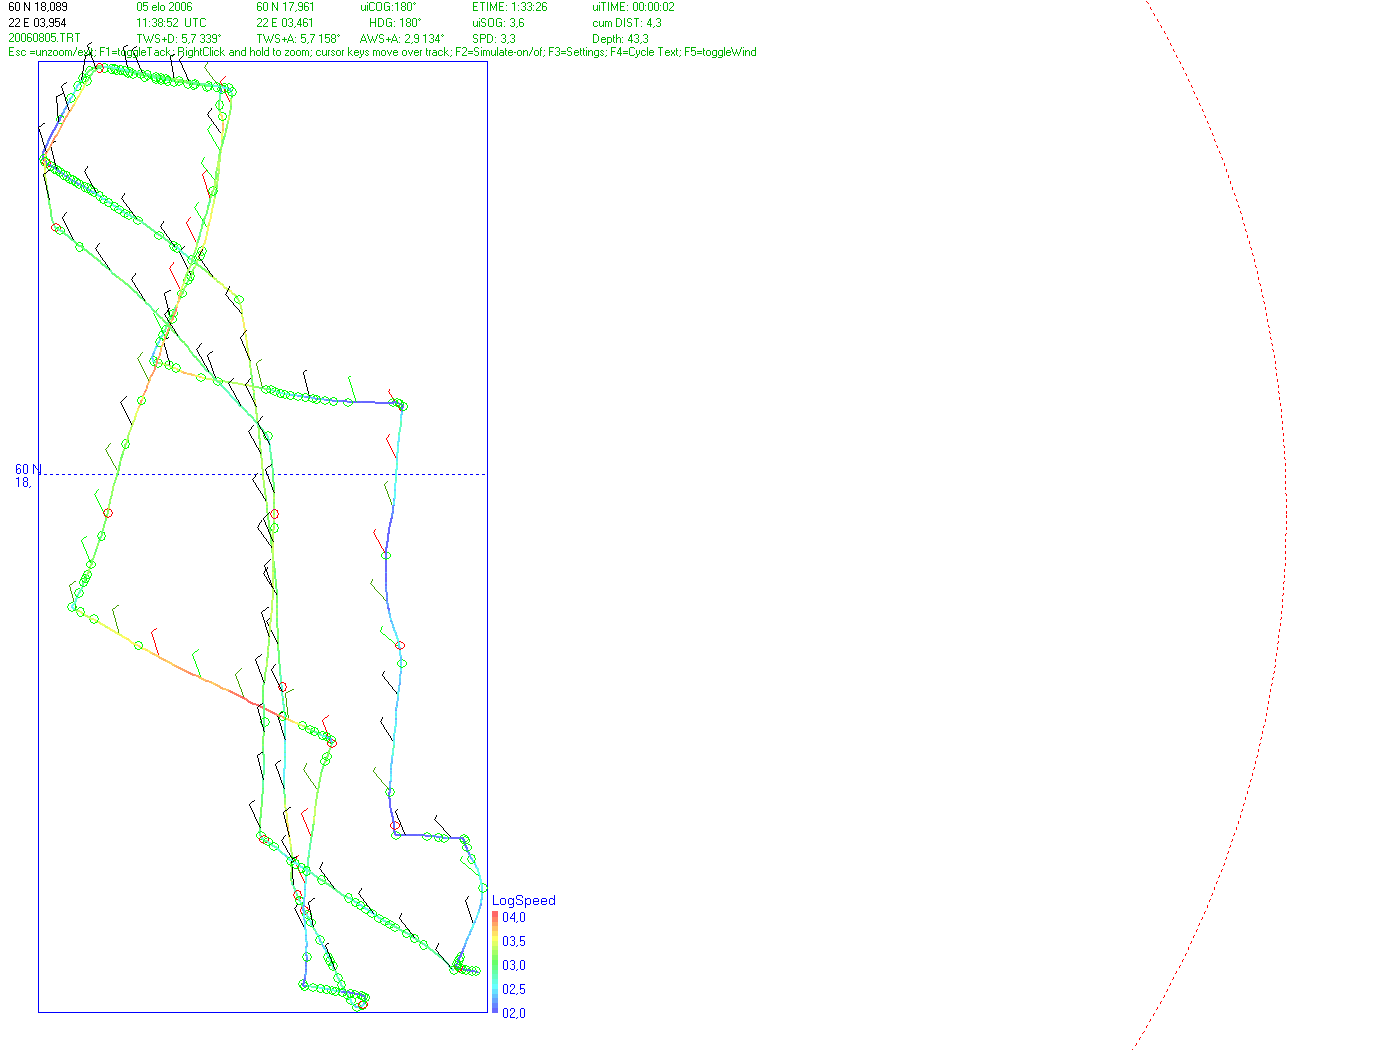Click the uiCOG:180° readout
This screenshot has height=1050, width=1400.
(388, 7)
